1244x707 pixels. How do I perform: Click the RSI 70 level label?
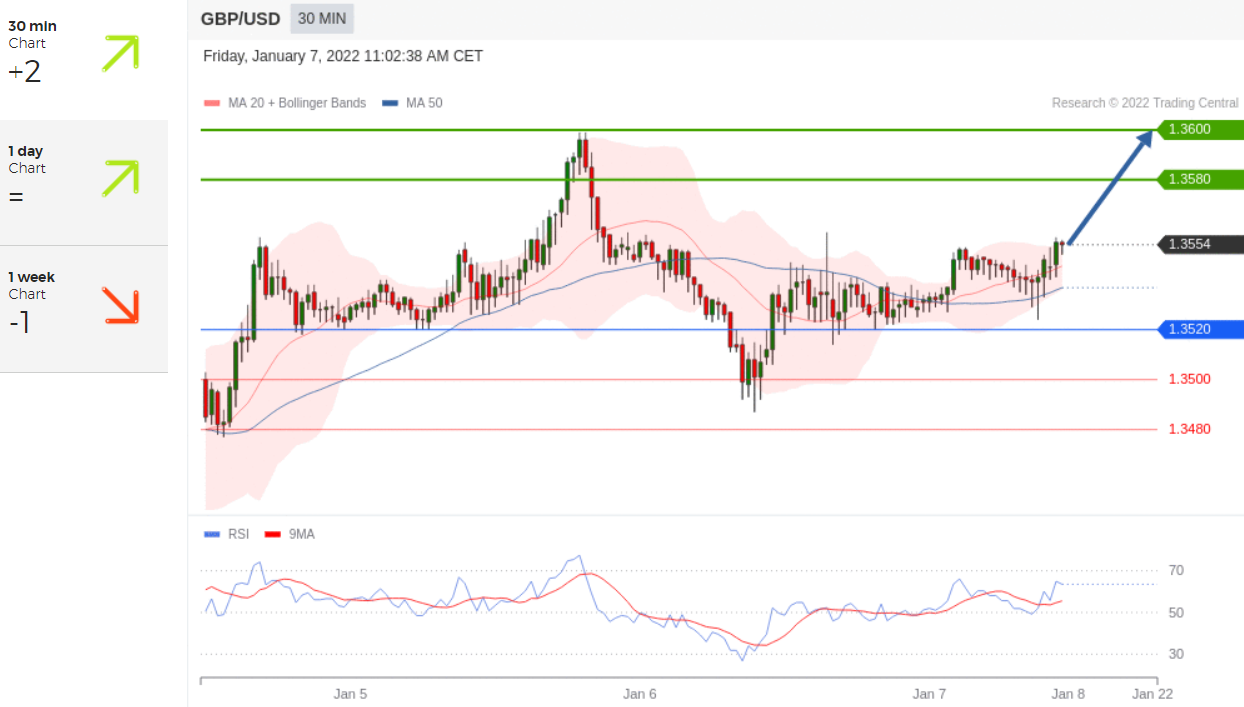[1176, 570]
